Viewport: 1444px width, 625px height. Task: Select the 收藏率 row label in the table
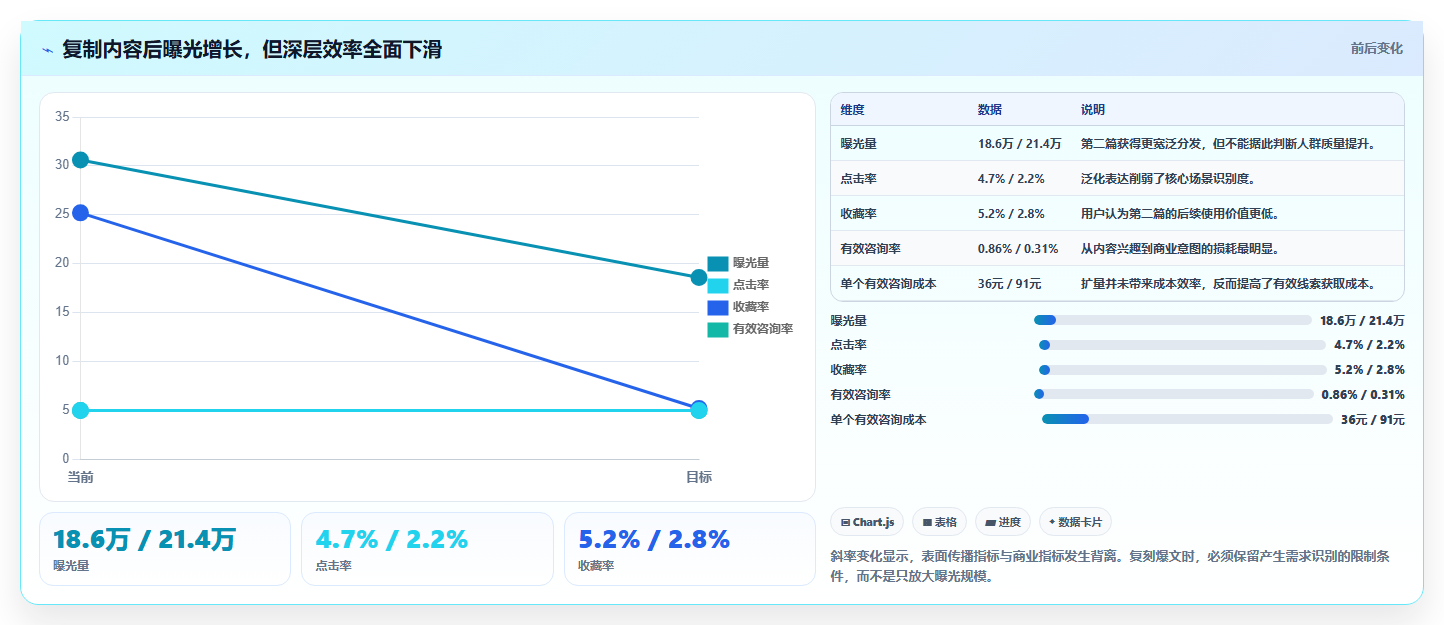click(859, 214)
